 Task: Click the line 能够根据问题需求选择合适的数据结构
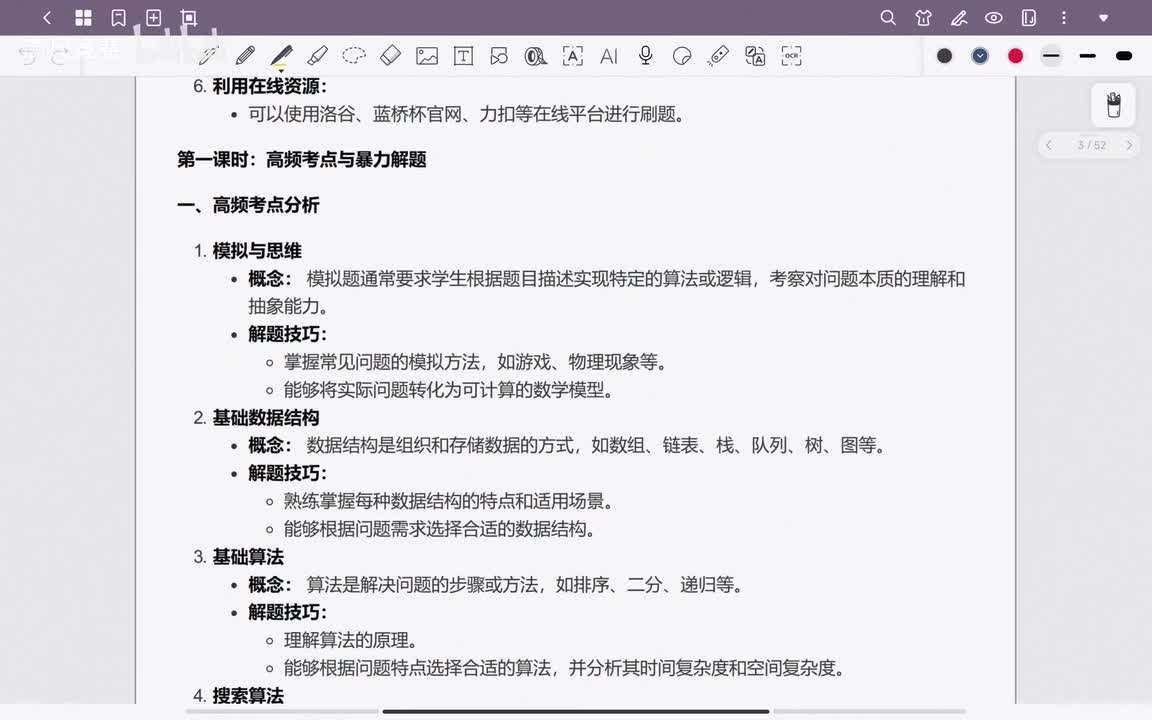click(x=439, y=528)
